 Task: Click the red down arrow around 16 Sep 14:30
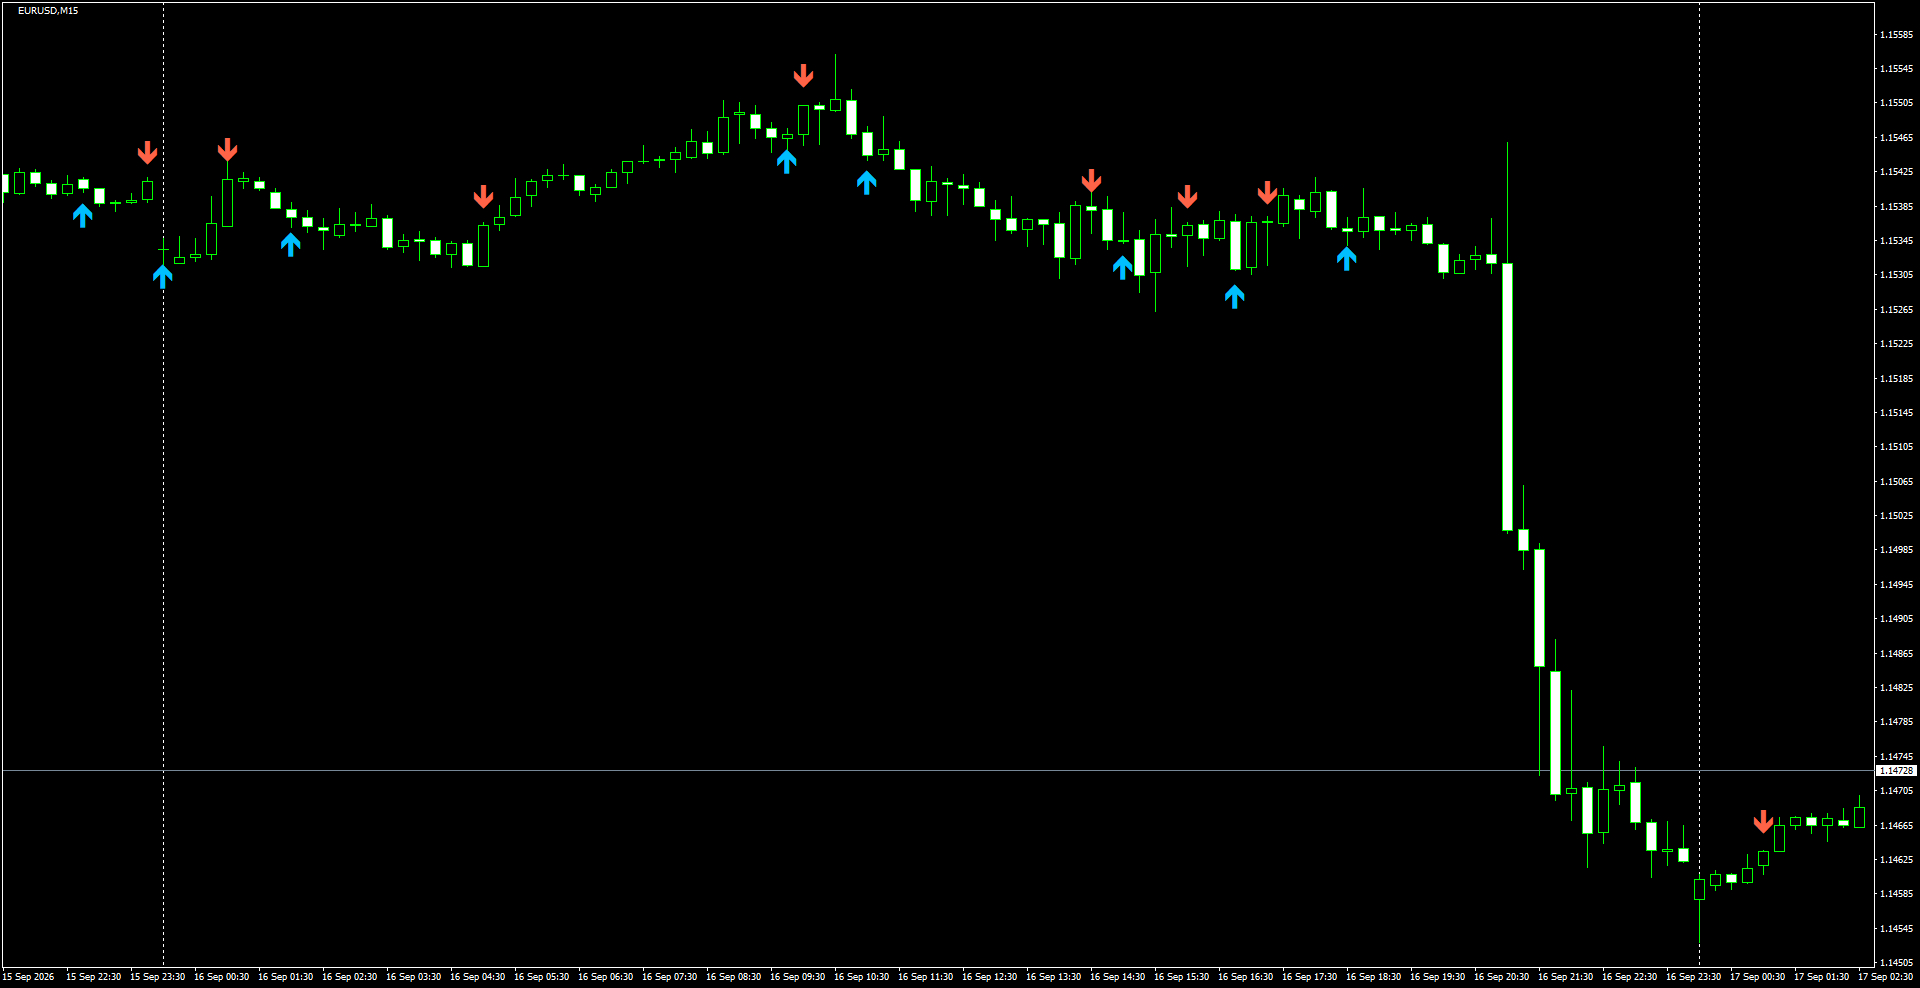pos(1091,180)
